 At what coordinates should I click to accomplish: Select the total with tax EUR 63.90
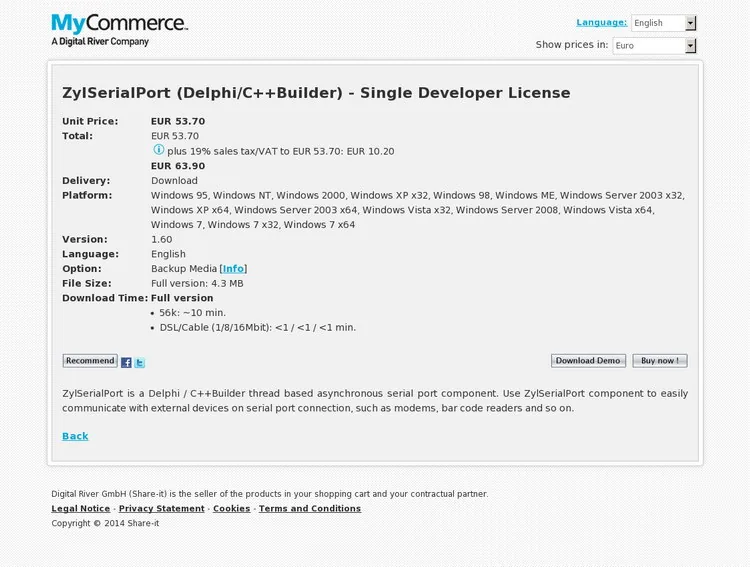pos(178,166)
